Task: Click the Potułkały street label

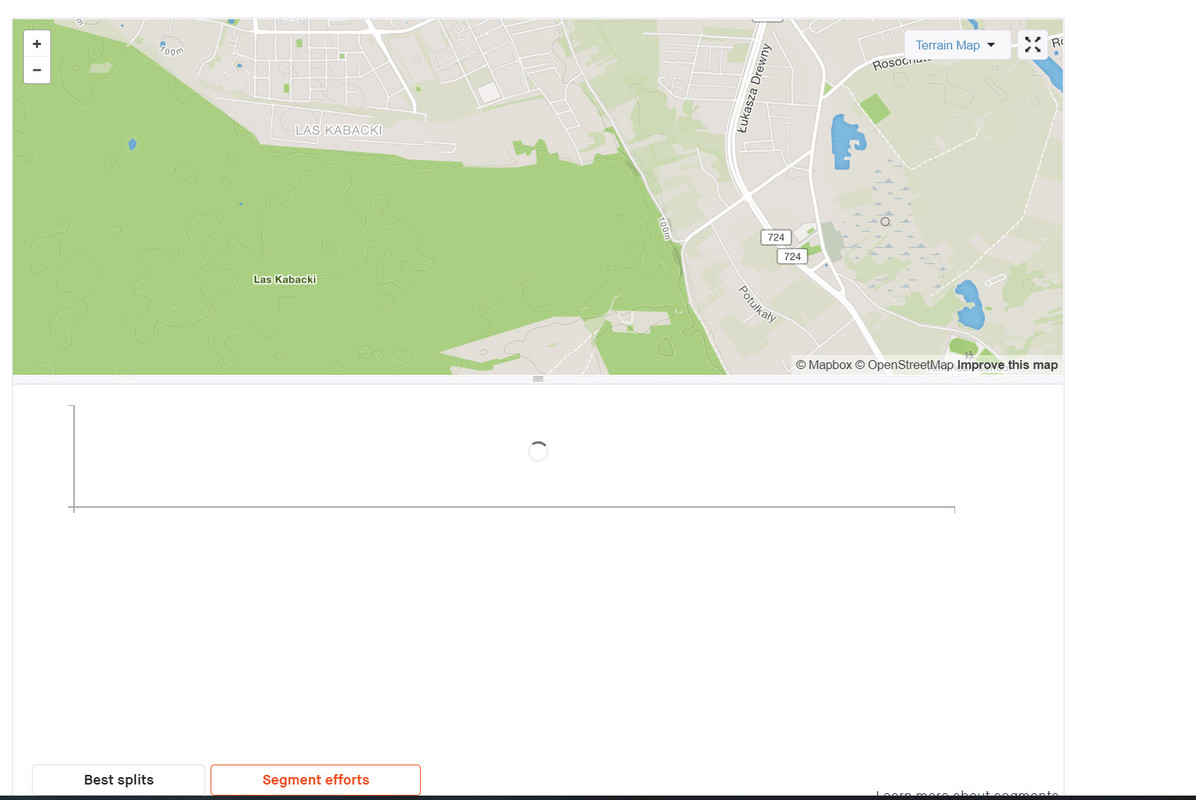Action: point(757,304)
